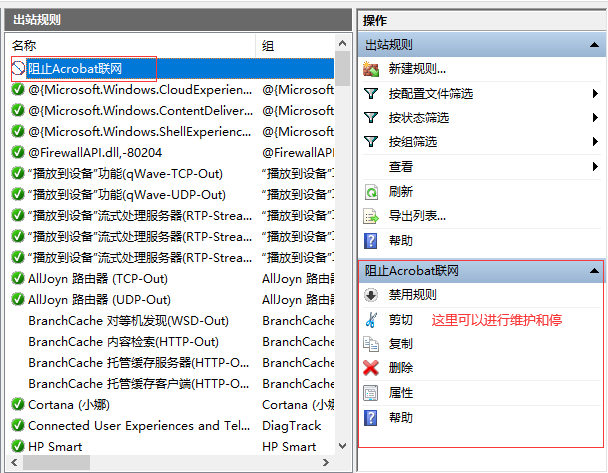This screenshot has width=608, height=473.
Task: Select BranchCache 内容检索(HTTP-Out) rule
Action: coord(123,342)
